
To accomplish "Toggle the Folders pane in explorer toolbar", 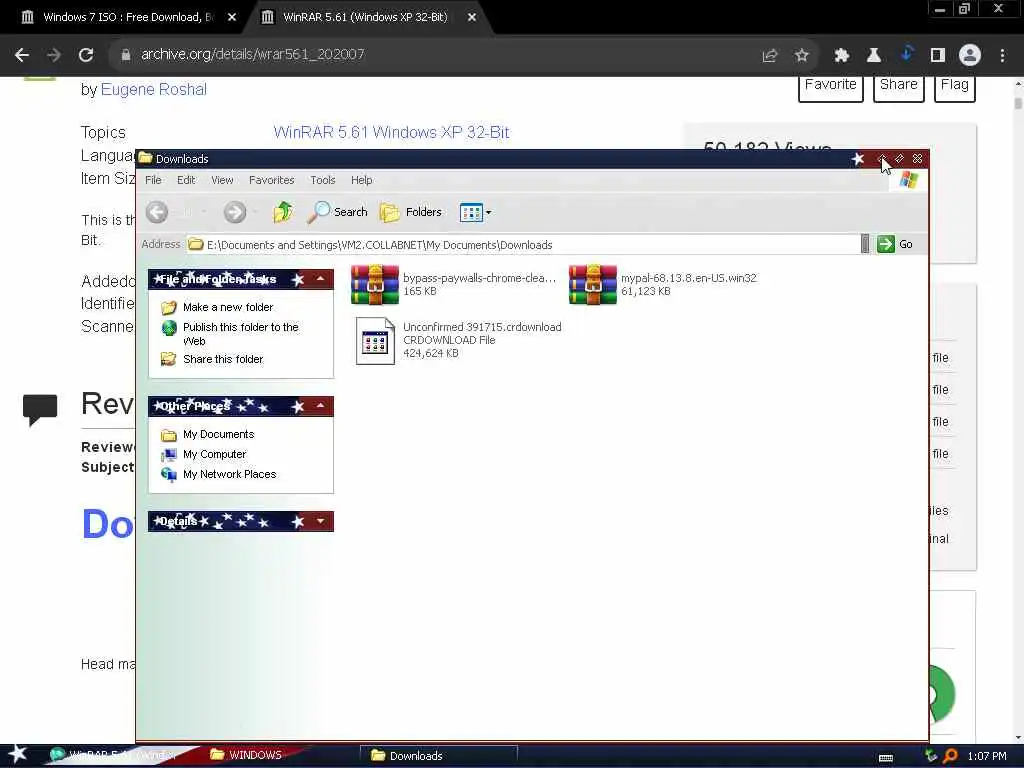I will pyautogui.click(x=411, y=212).
